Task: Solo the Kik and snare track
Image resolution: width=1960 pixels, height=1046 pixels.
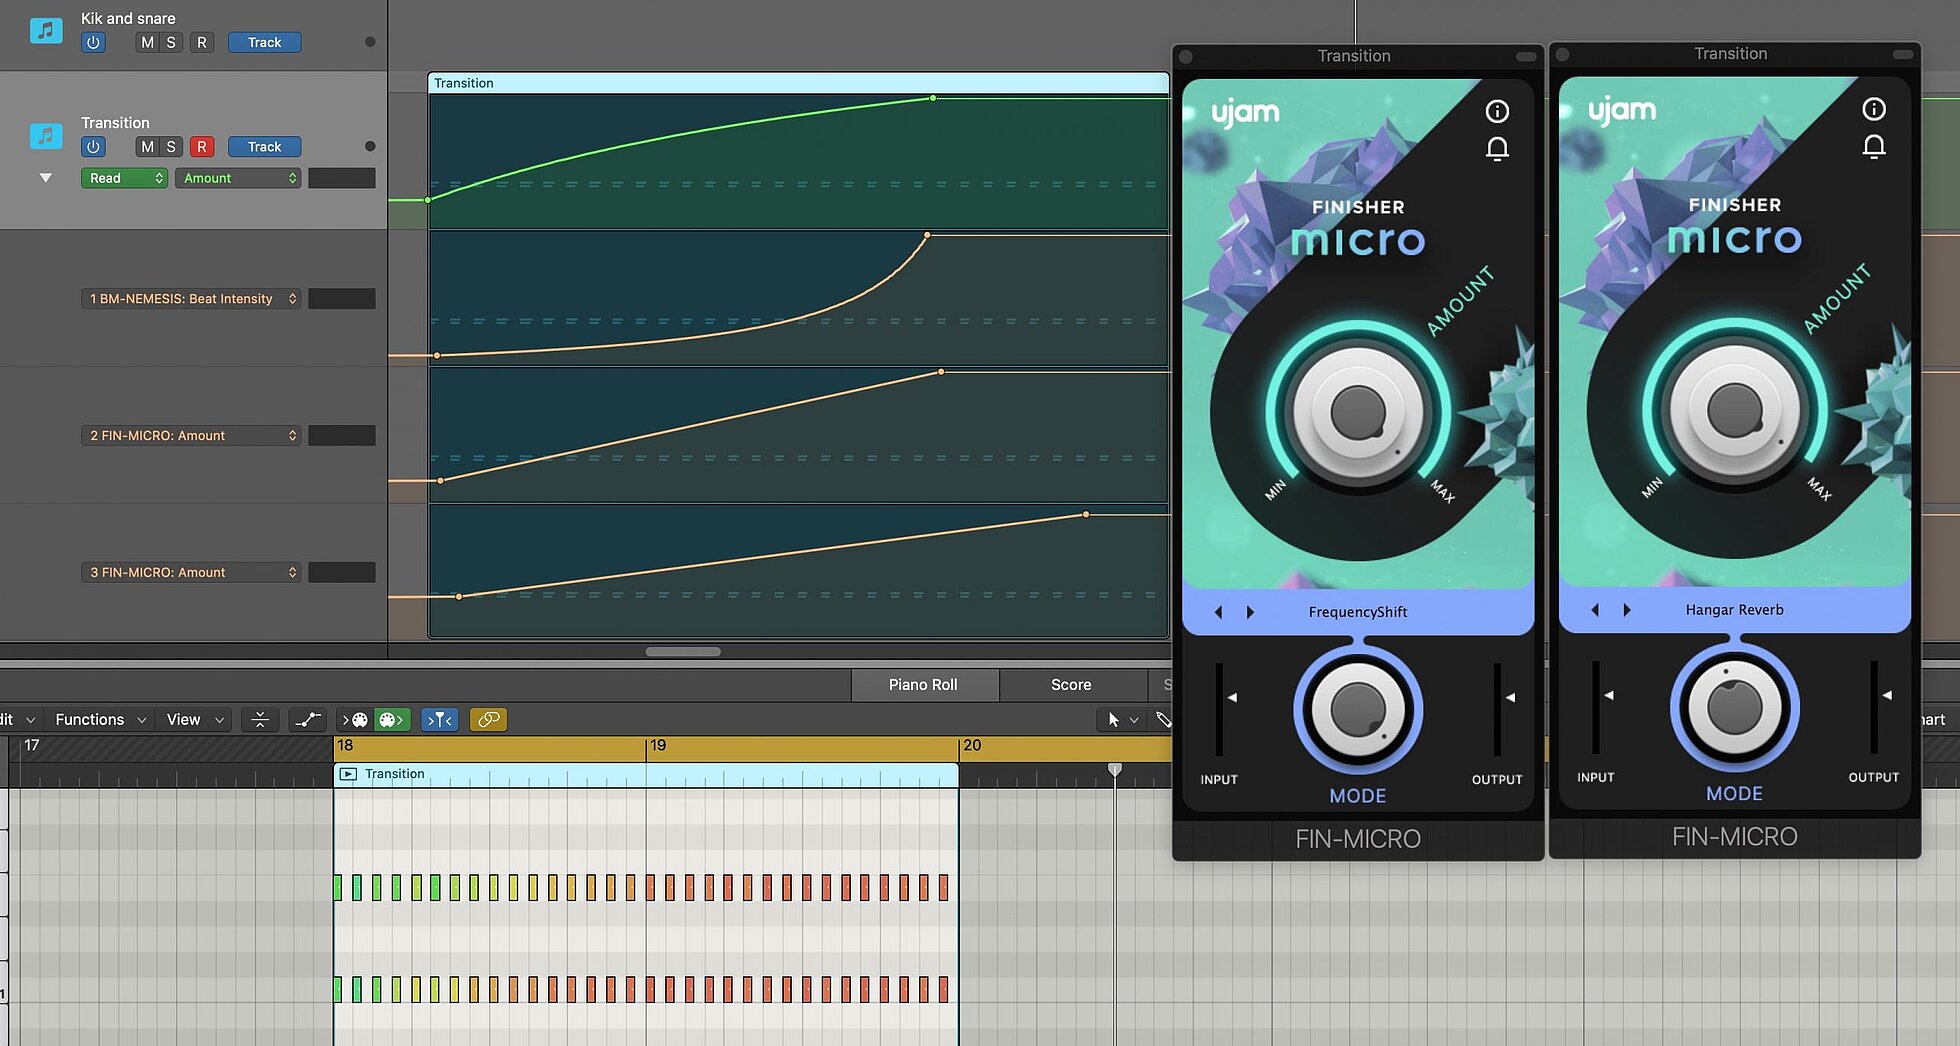Action: pos(171,42)
